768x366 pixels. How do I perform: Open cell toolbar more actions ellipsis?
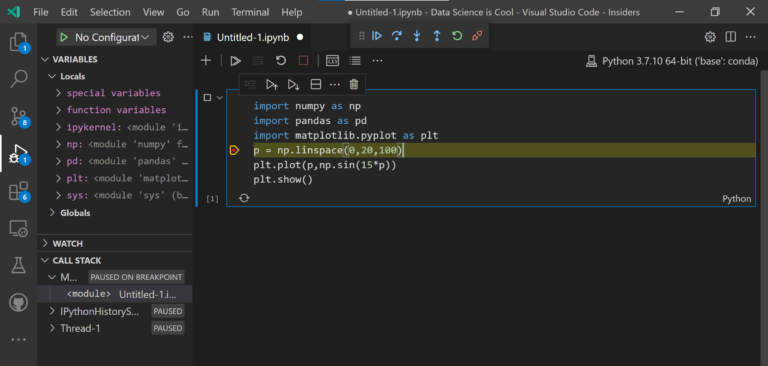(335, 85)
